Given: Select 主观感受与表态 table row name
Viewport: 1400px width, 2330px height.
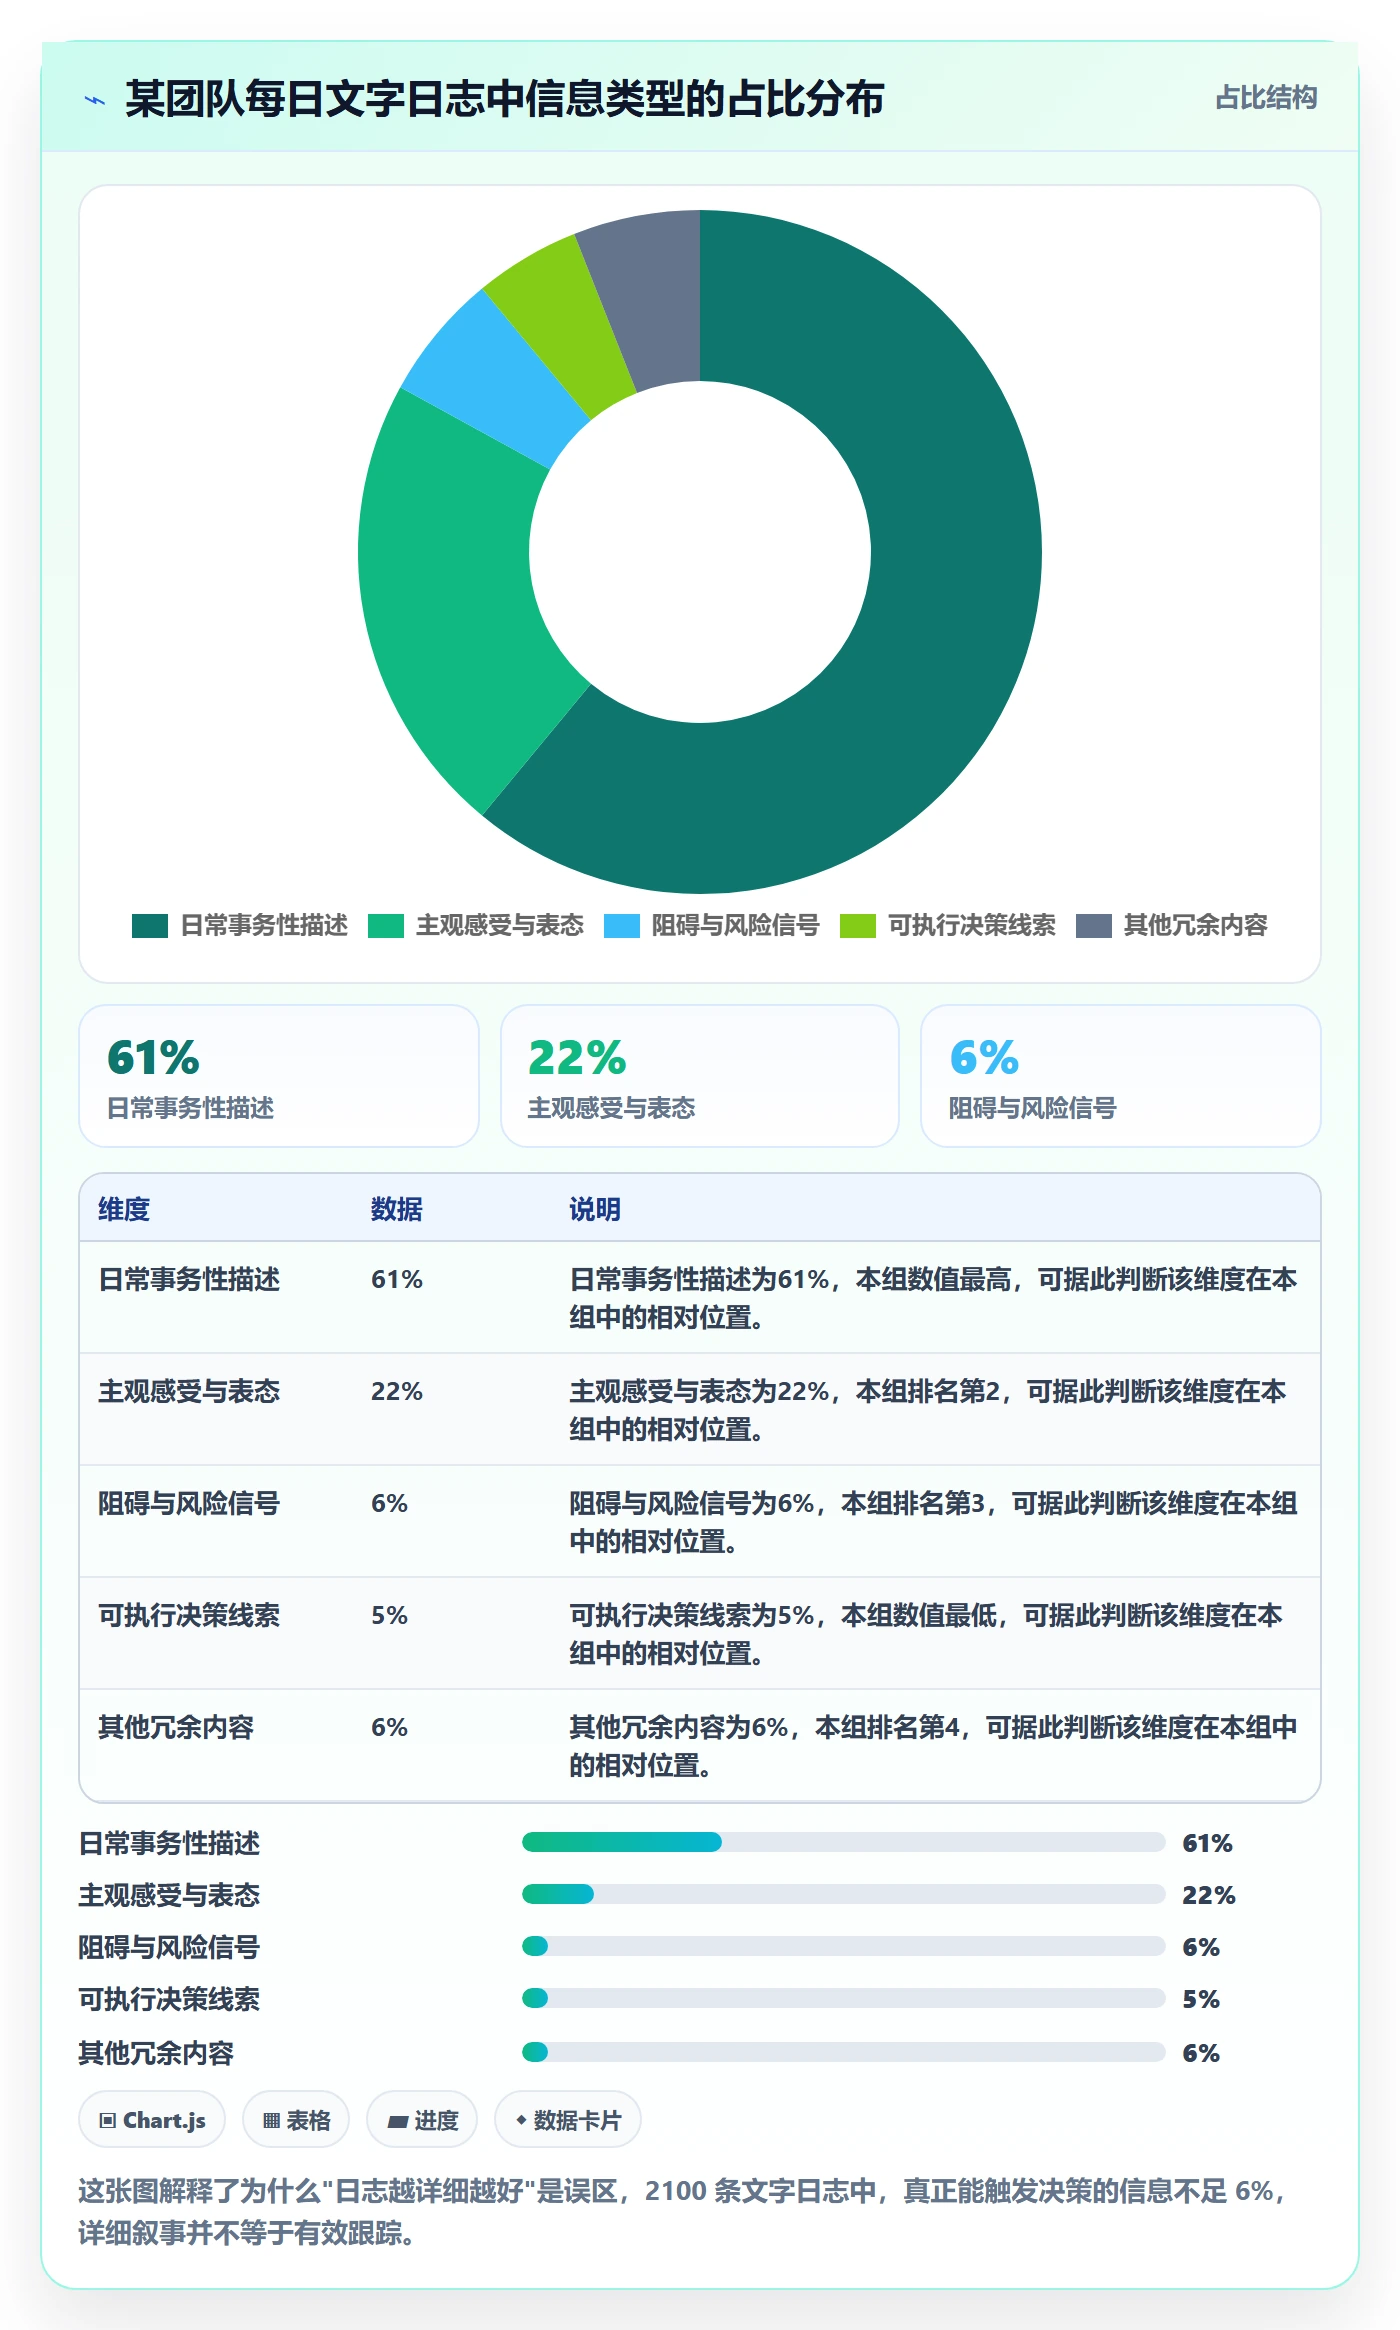Looking at the screenshot, I should (x=189, y=1391).
